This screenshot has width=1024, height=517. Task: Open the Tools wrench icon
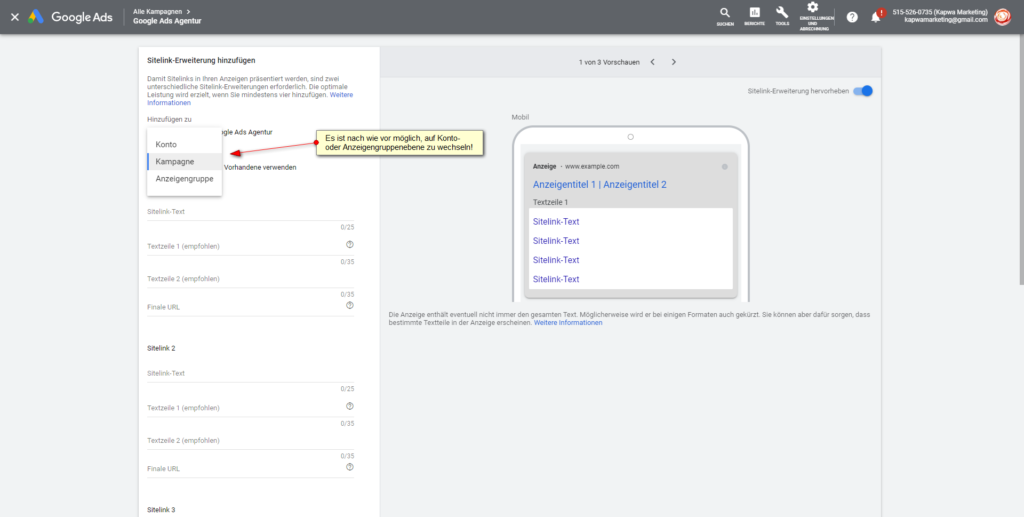coord(782,14)
